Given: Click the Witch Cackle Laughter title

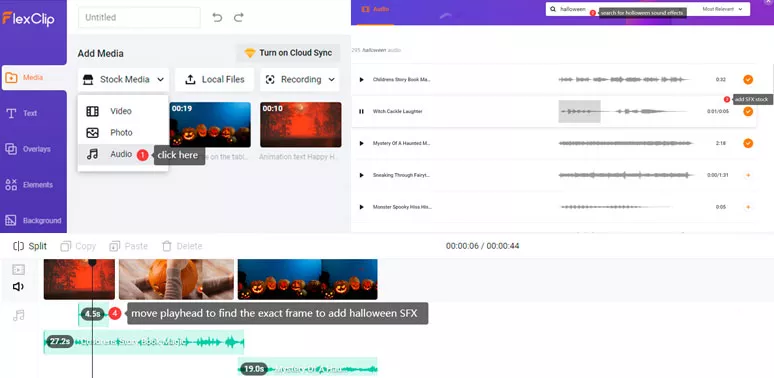Looking at the screenshot, I should 397,112.
